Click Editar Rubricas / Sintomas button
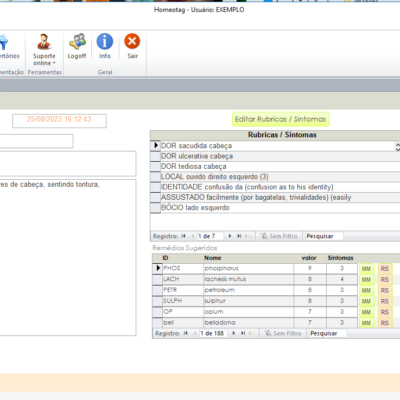 (x=281, y=119)
